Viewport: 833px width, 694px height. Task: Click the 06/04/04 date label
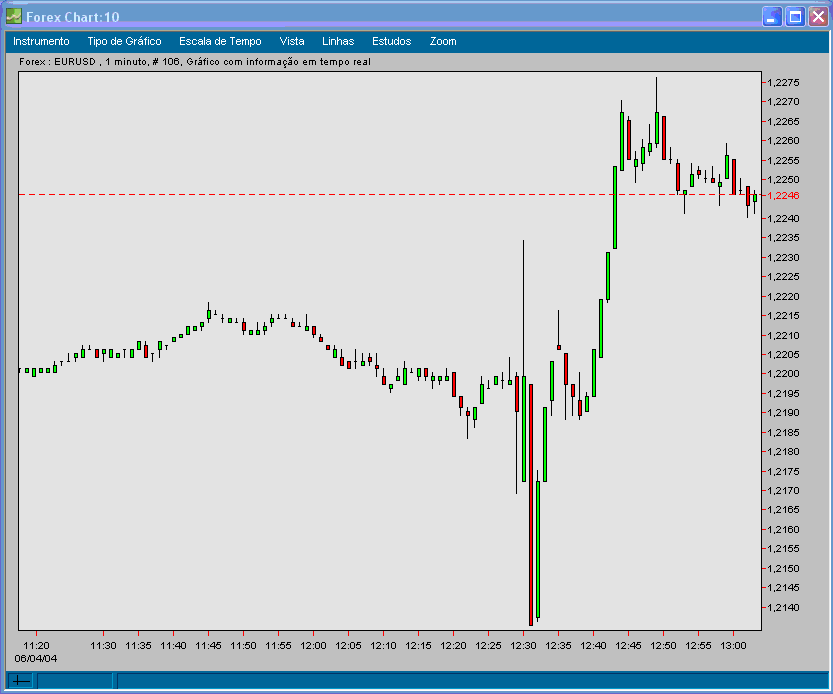[37, 659]
